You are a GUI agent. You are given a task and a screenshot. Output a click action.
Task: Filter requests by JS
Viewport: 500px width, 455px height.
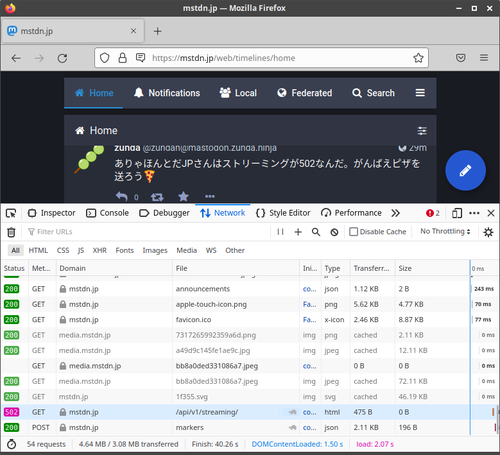tap(81, 250)
